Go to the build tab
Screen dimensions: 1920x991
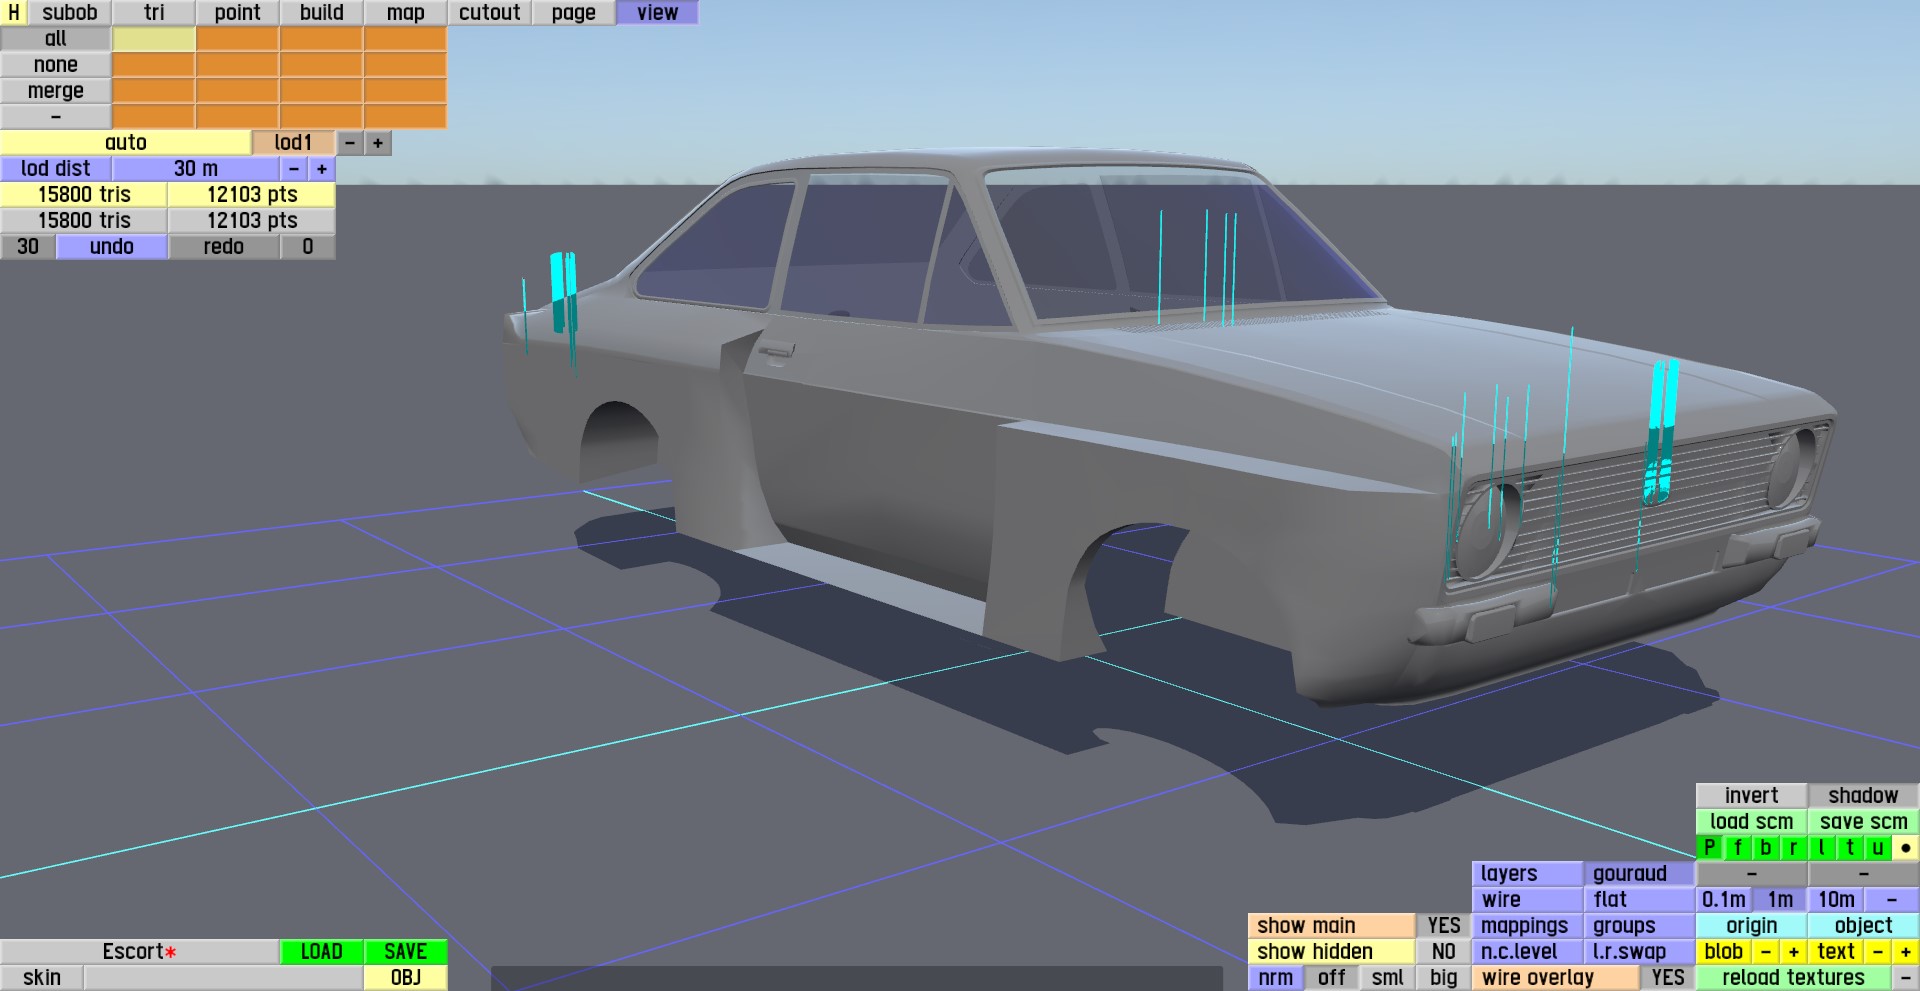coord(322,13)
